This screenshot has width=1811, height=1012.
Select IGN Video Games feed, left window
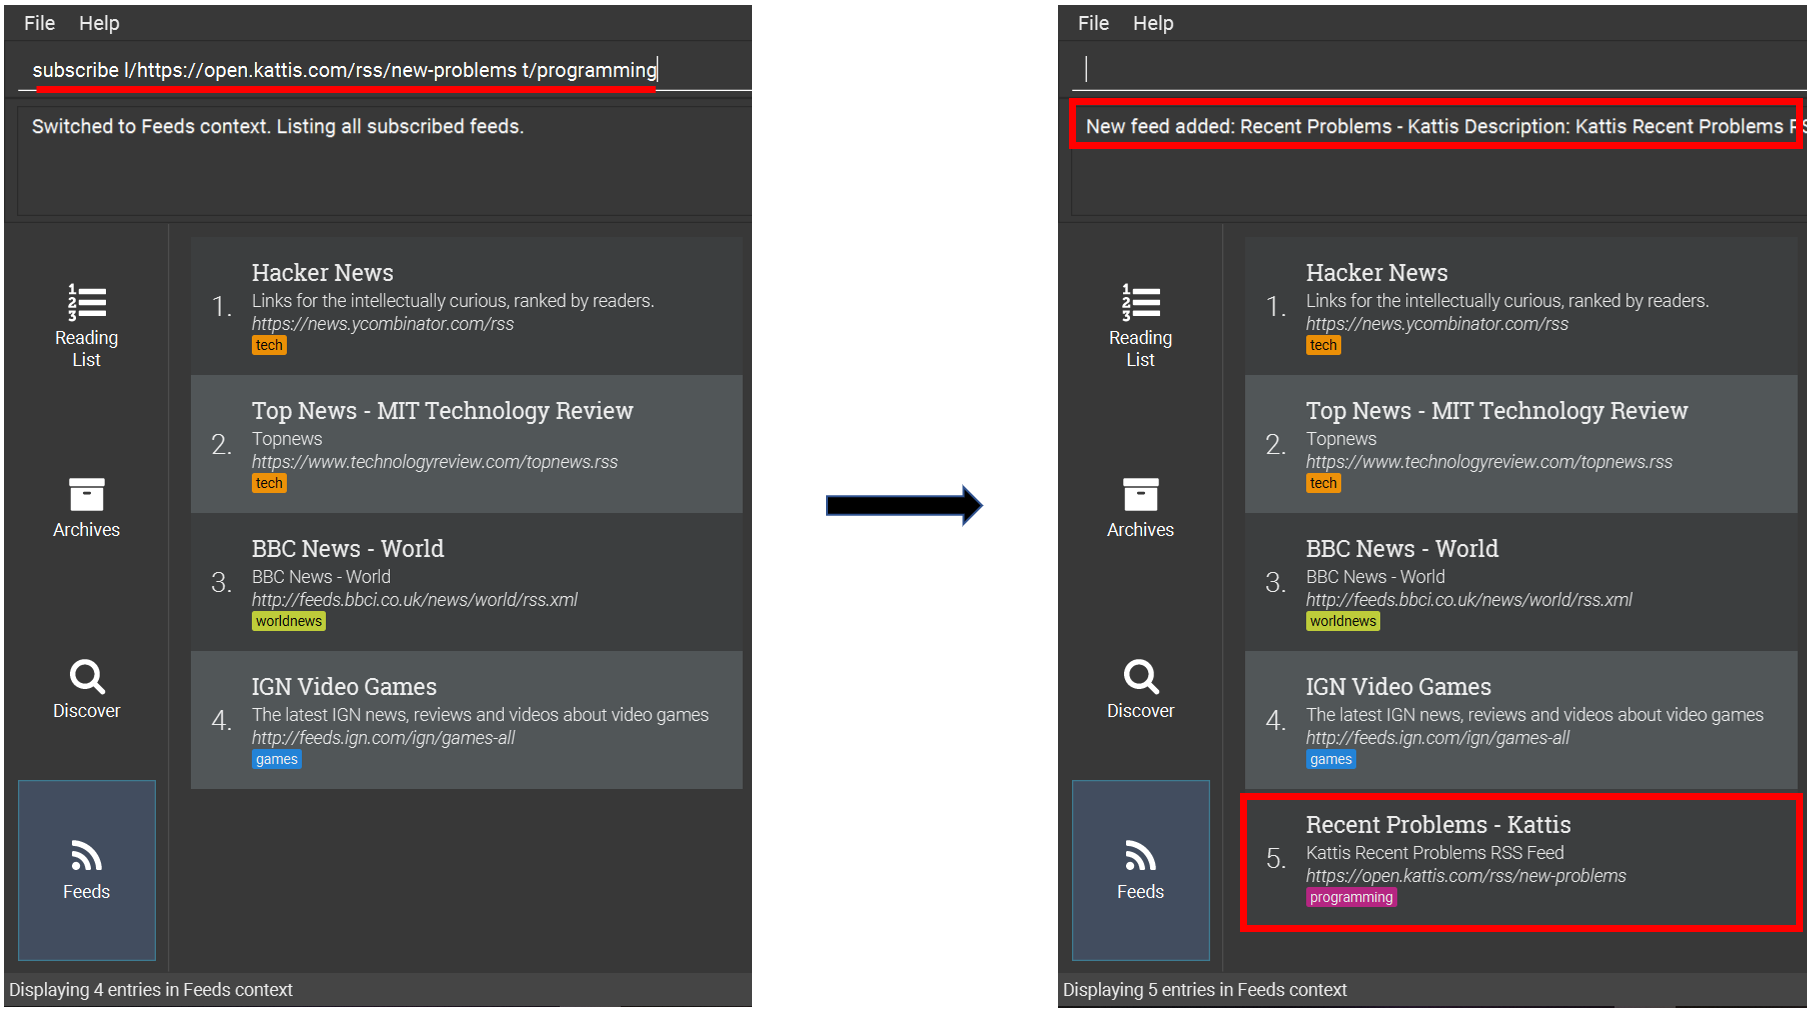click(466, 720)
